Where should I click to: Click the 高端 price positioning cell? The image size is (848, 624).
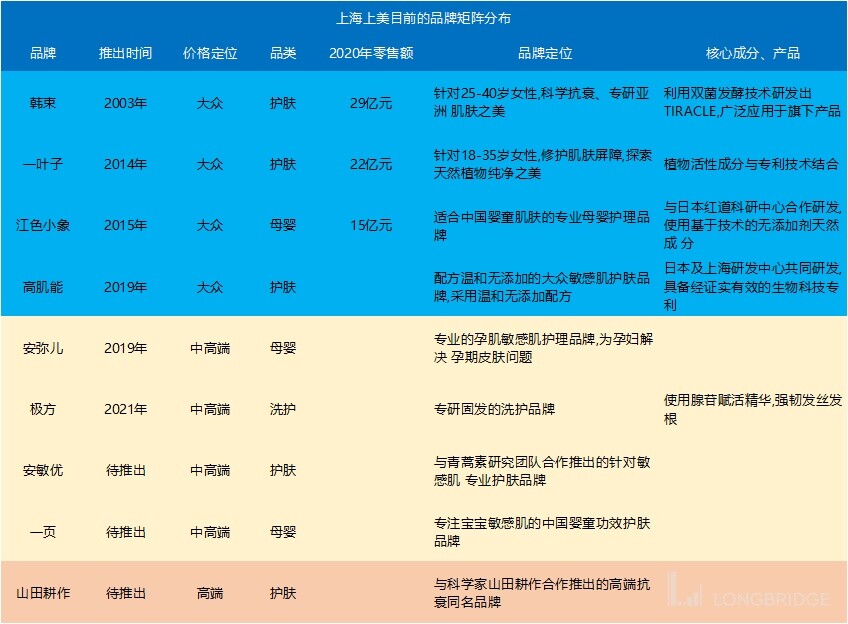(x=211, y=592)
